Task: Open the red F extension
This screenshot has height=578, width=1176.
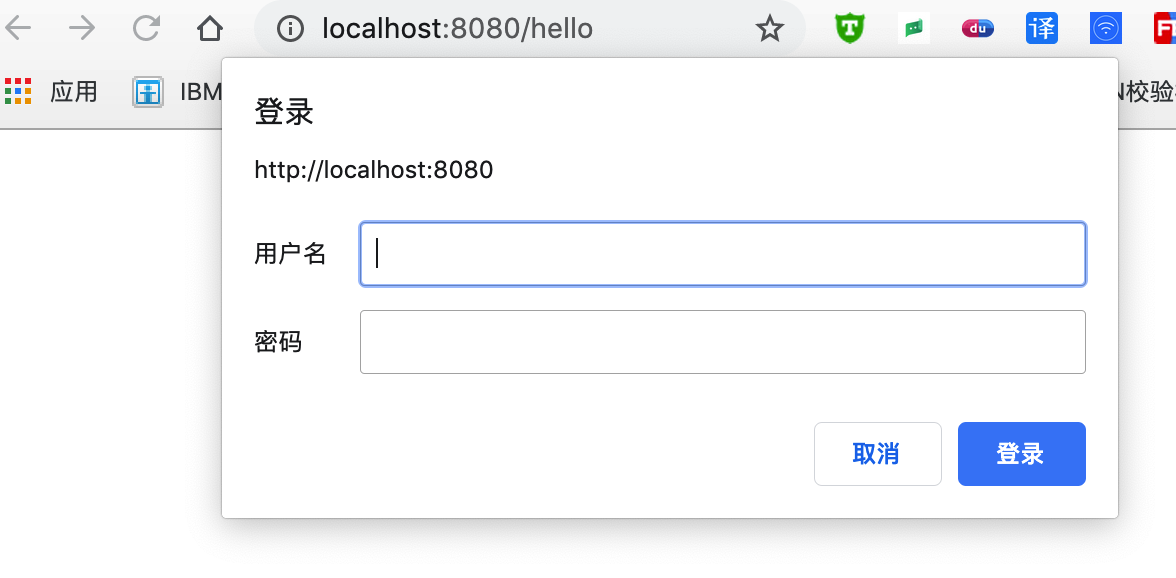Action: (1168, 28)
